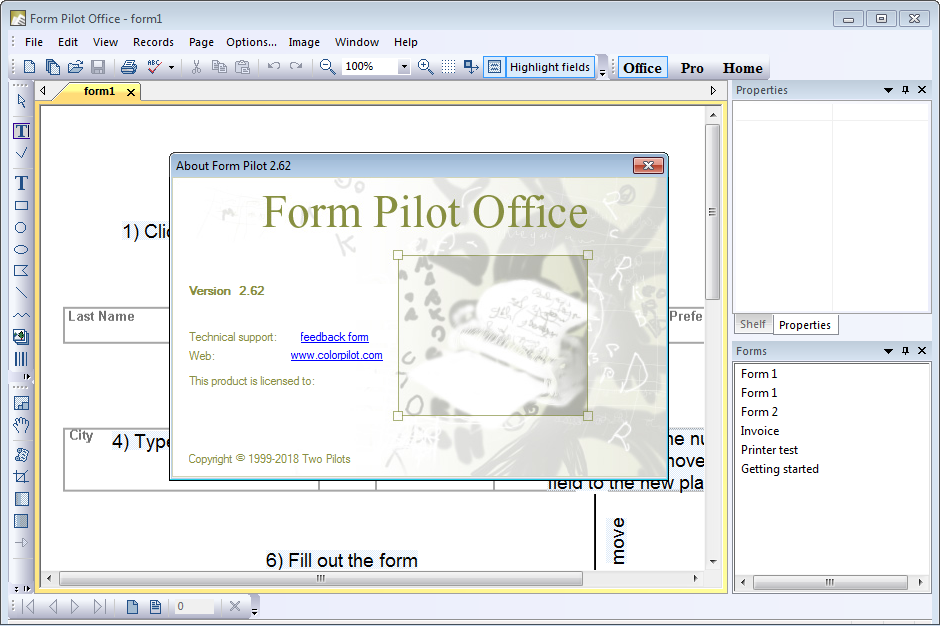Toggle the Office edition mode button
This screenshot has height=626, width=940.
(x=642, y=68)
